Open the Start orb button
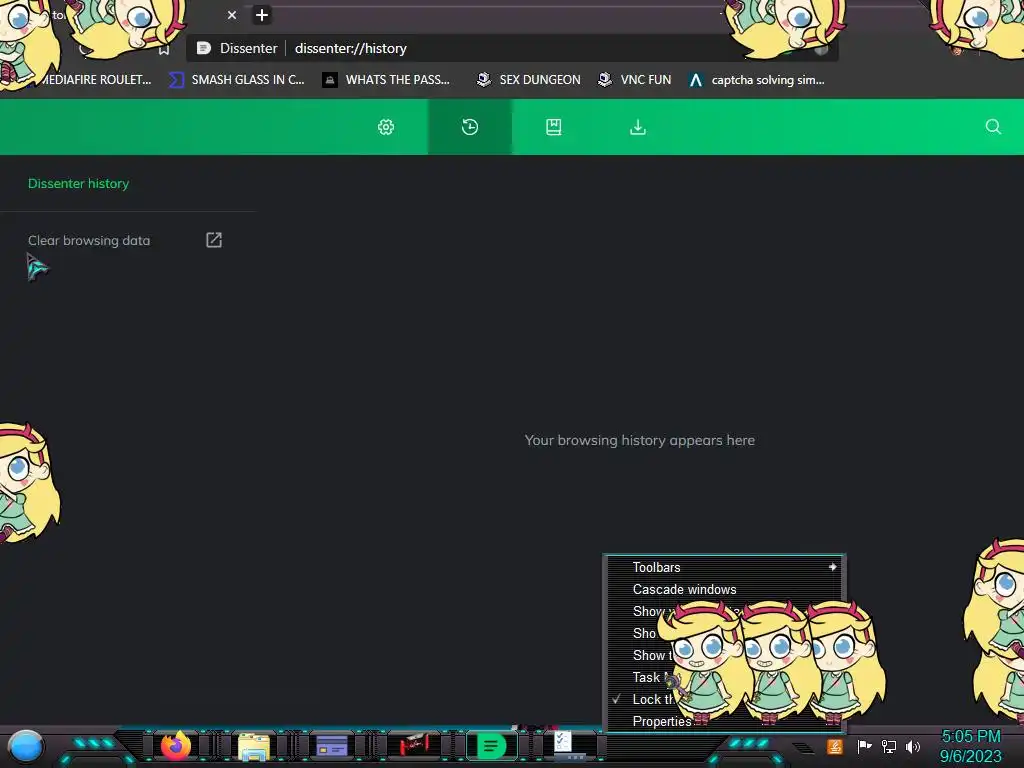The height and width of the screenshot is (768, 1024). (26, 746)
